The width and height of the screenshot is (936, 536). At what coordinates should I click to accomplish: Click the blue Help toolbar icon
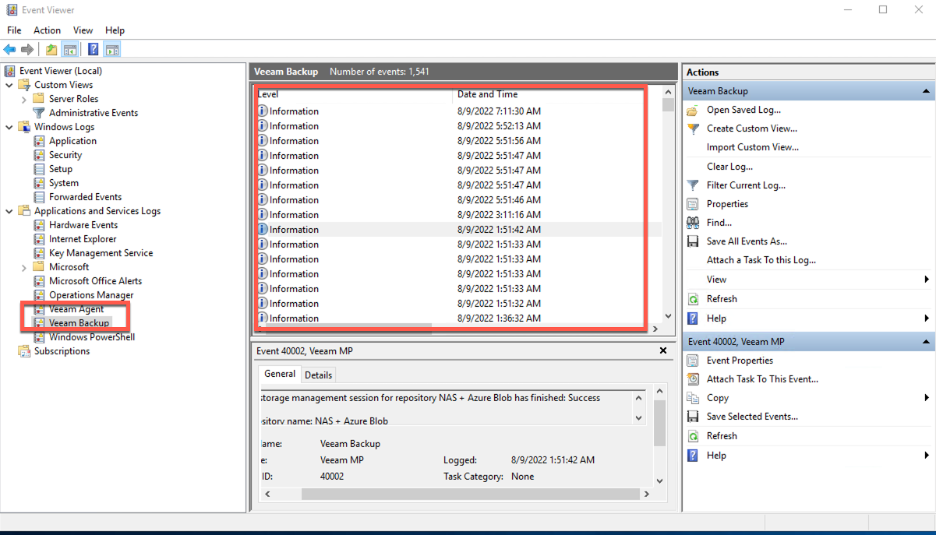point(93,50)
